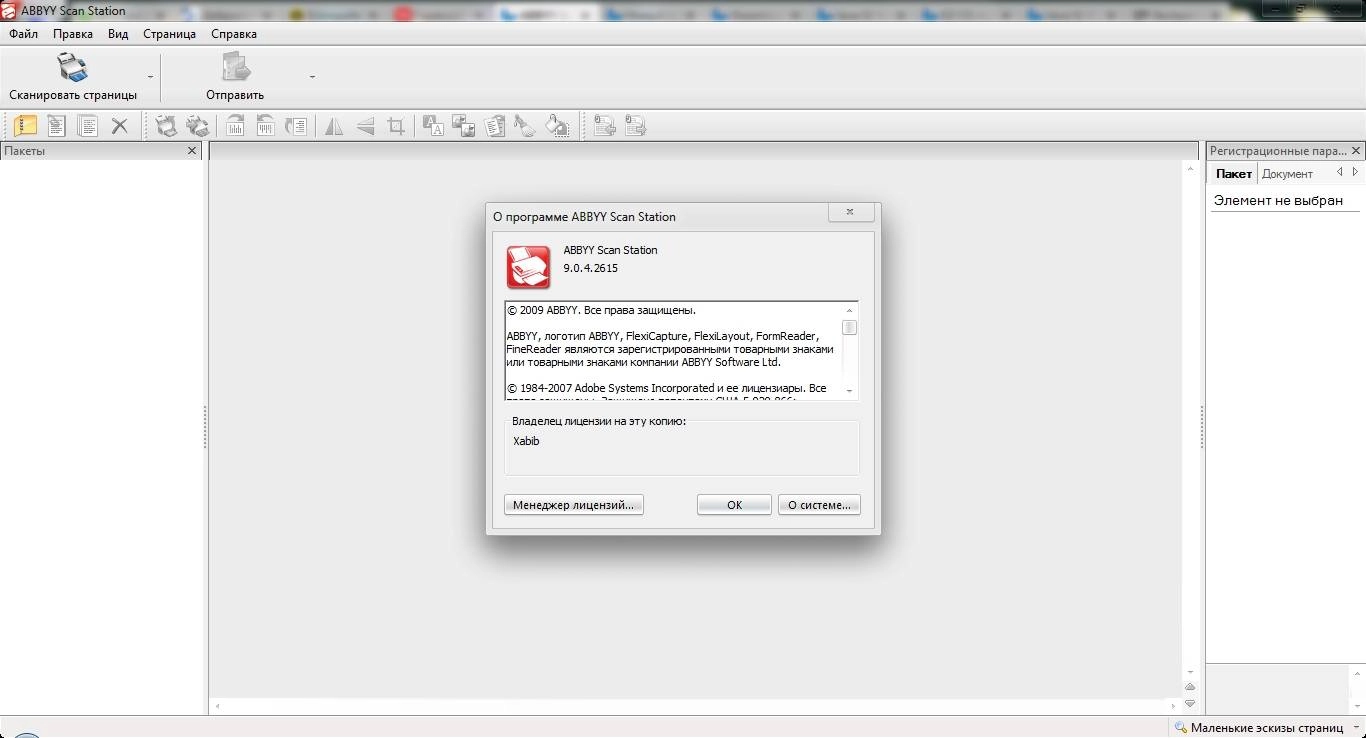
Task: Click the first scanner icon in small toolbar
Action: [166, 126]
